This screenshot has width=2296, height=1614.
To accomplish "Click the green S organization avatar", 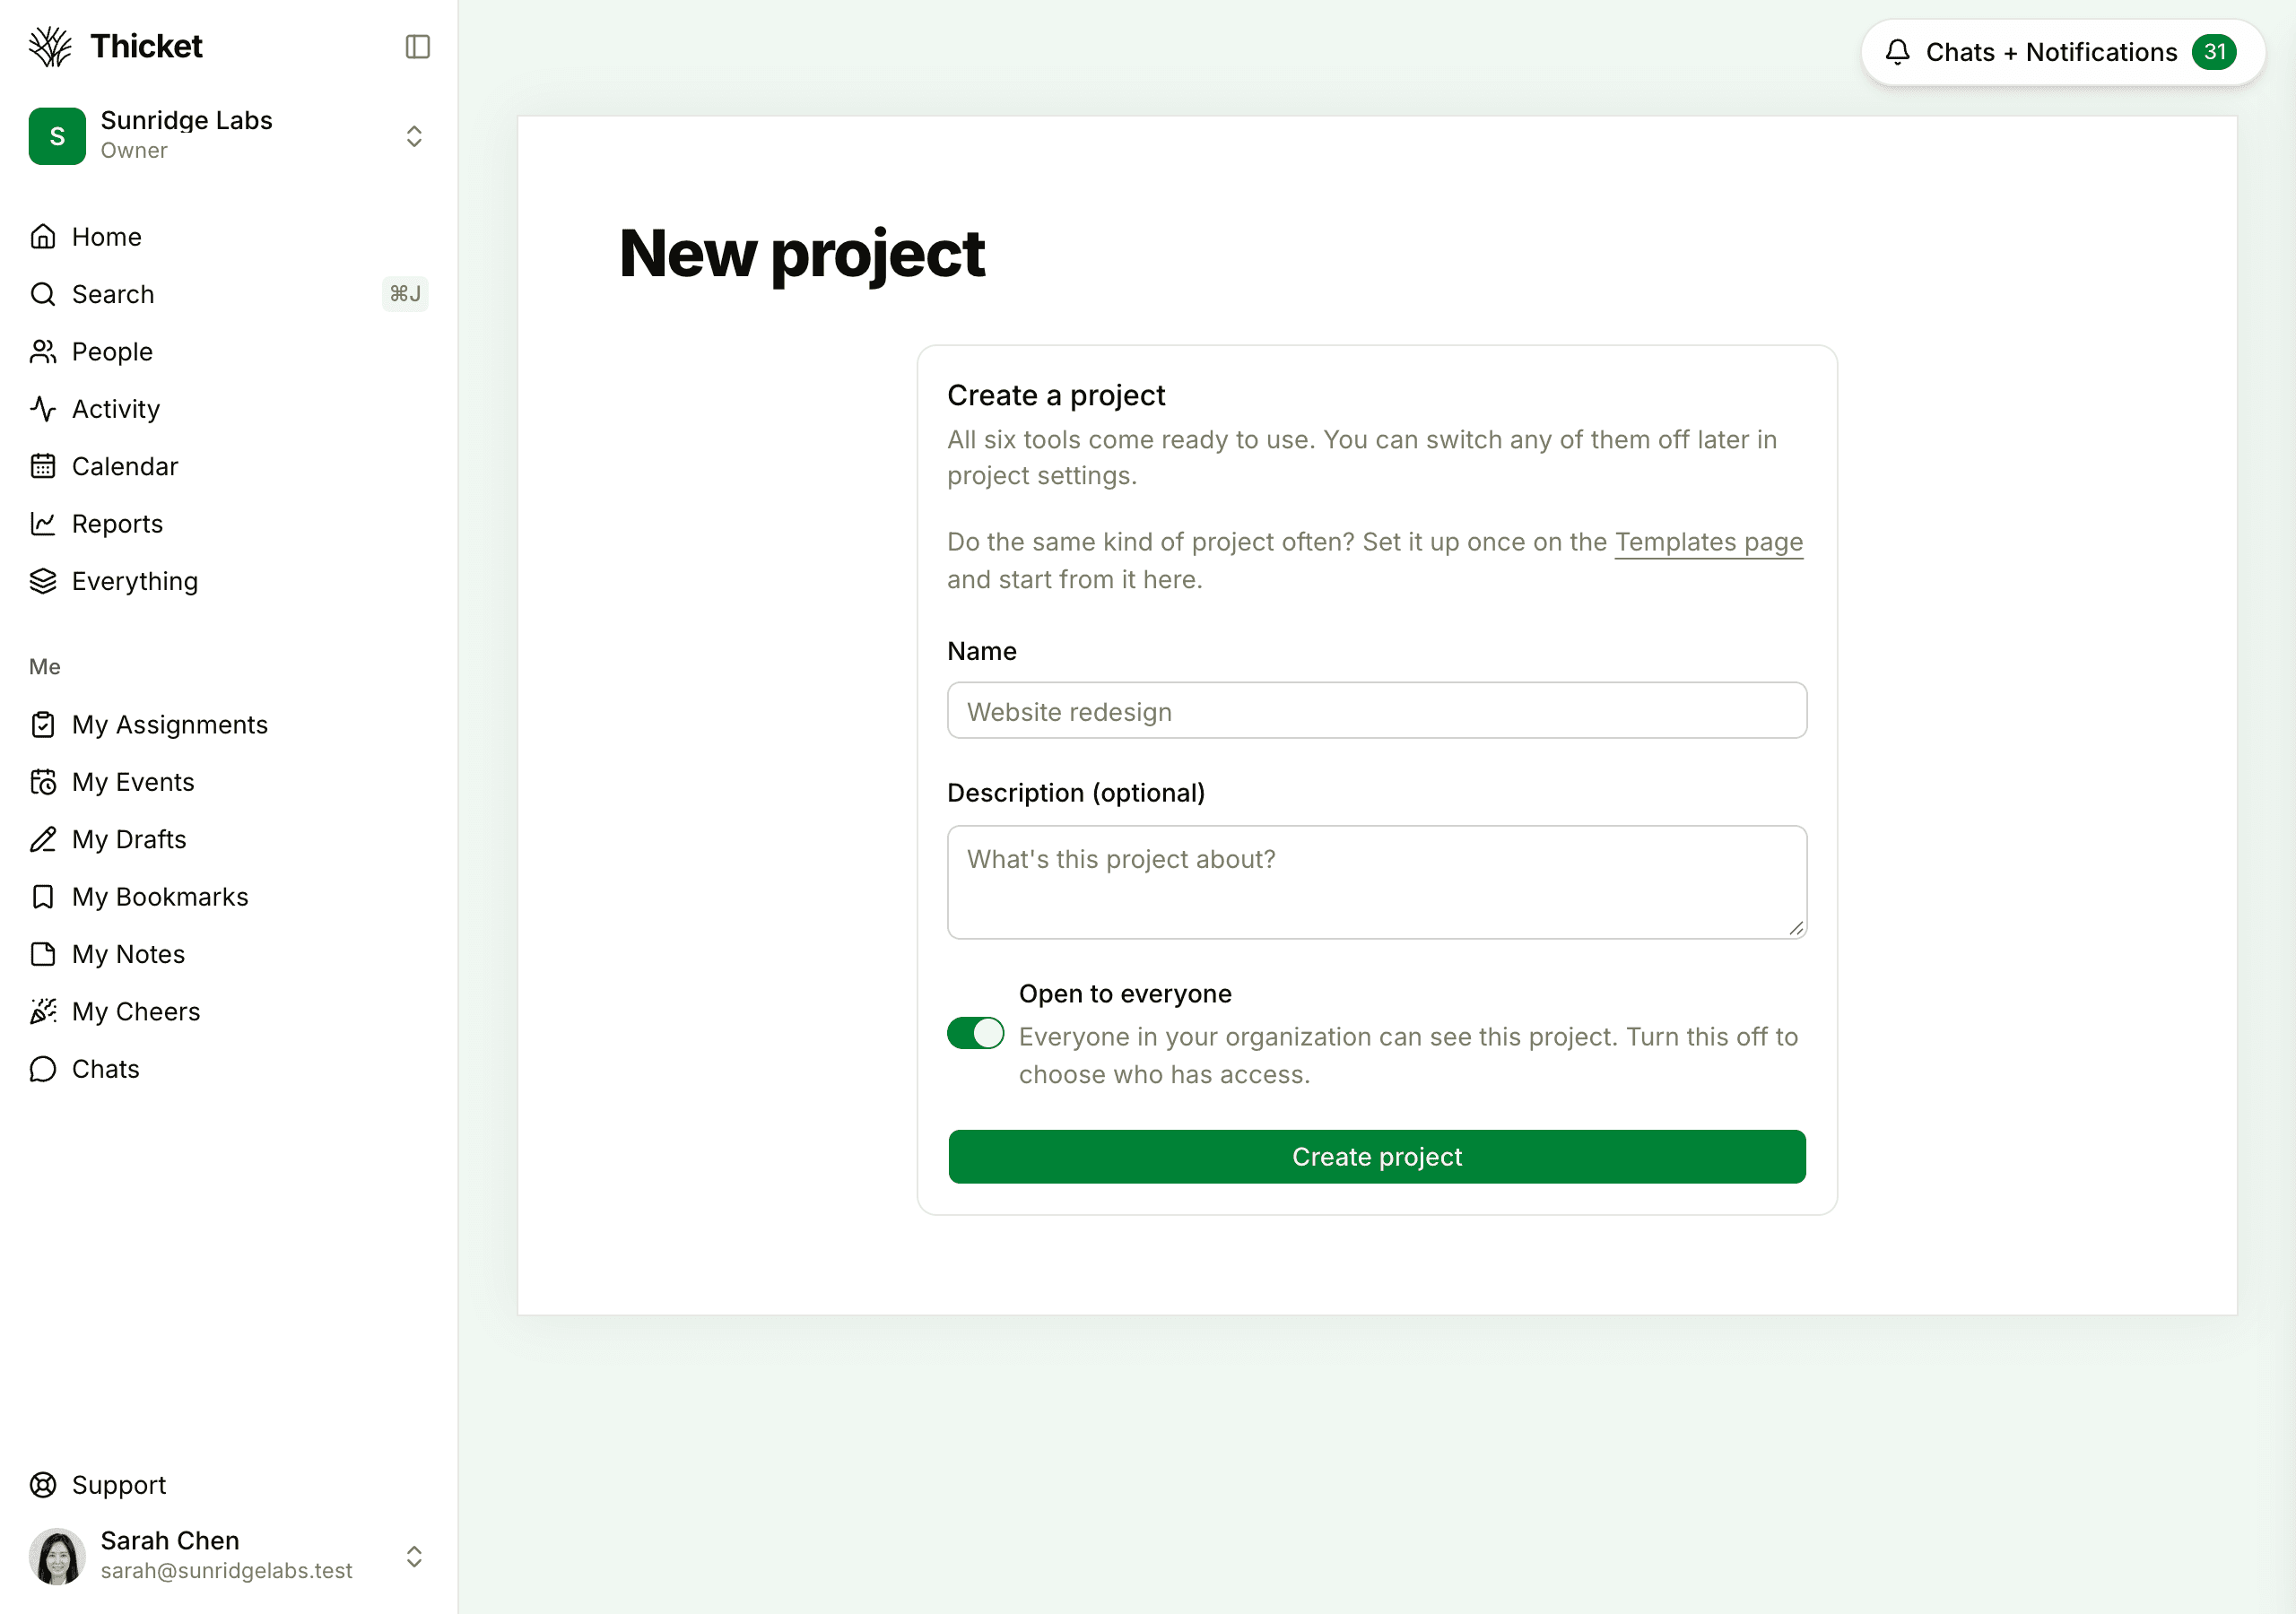I will [x=57, y=136].
